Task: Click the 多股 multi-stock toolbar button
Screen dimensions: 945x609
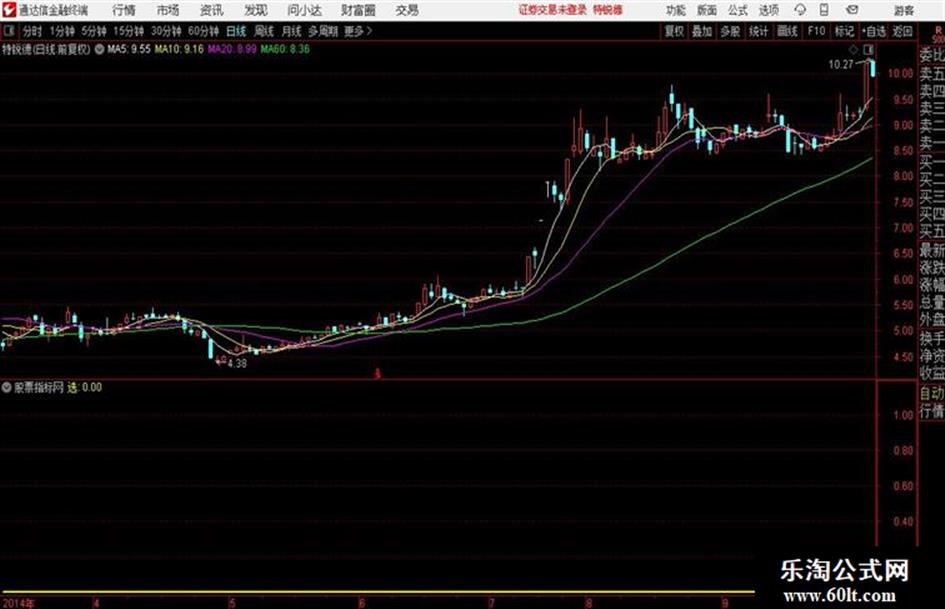Action: pos(730,31)
